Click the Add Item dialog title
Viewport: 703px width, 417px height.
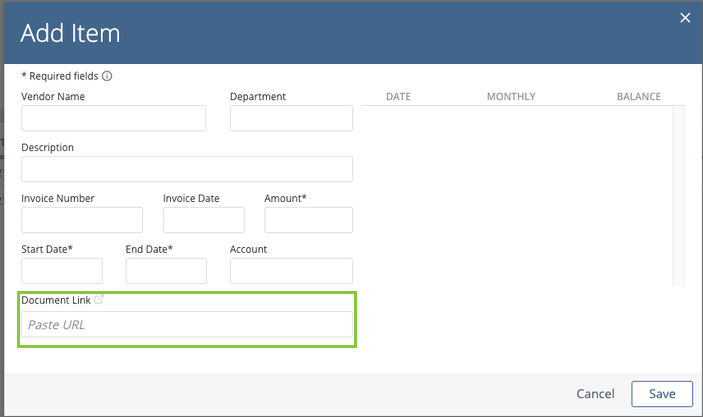click(70, 33)
